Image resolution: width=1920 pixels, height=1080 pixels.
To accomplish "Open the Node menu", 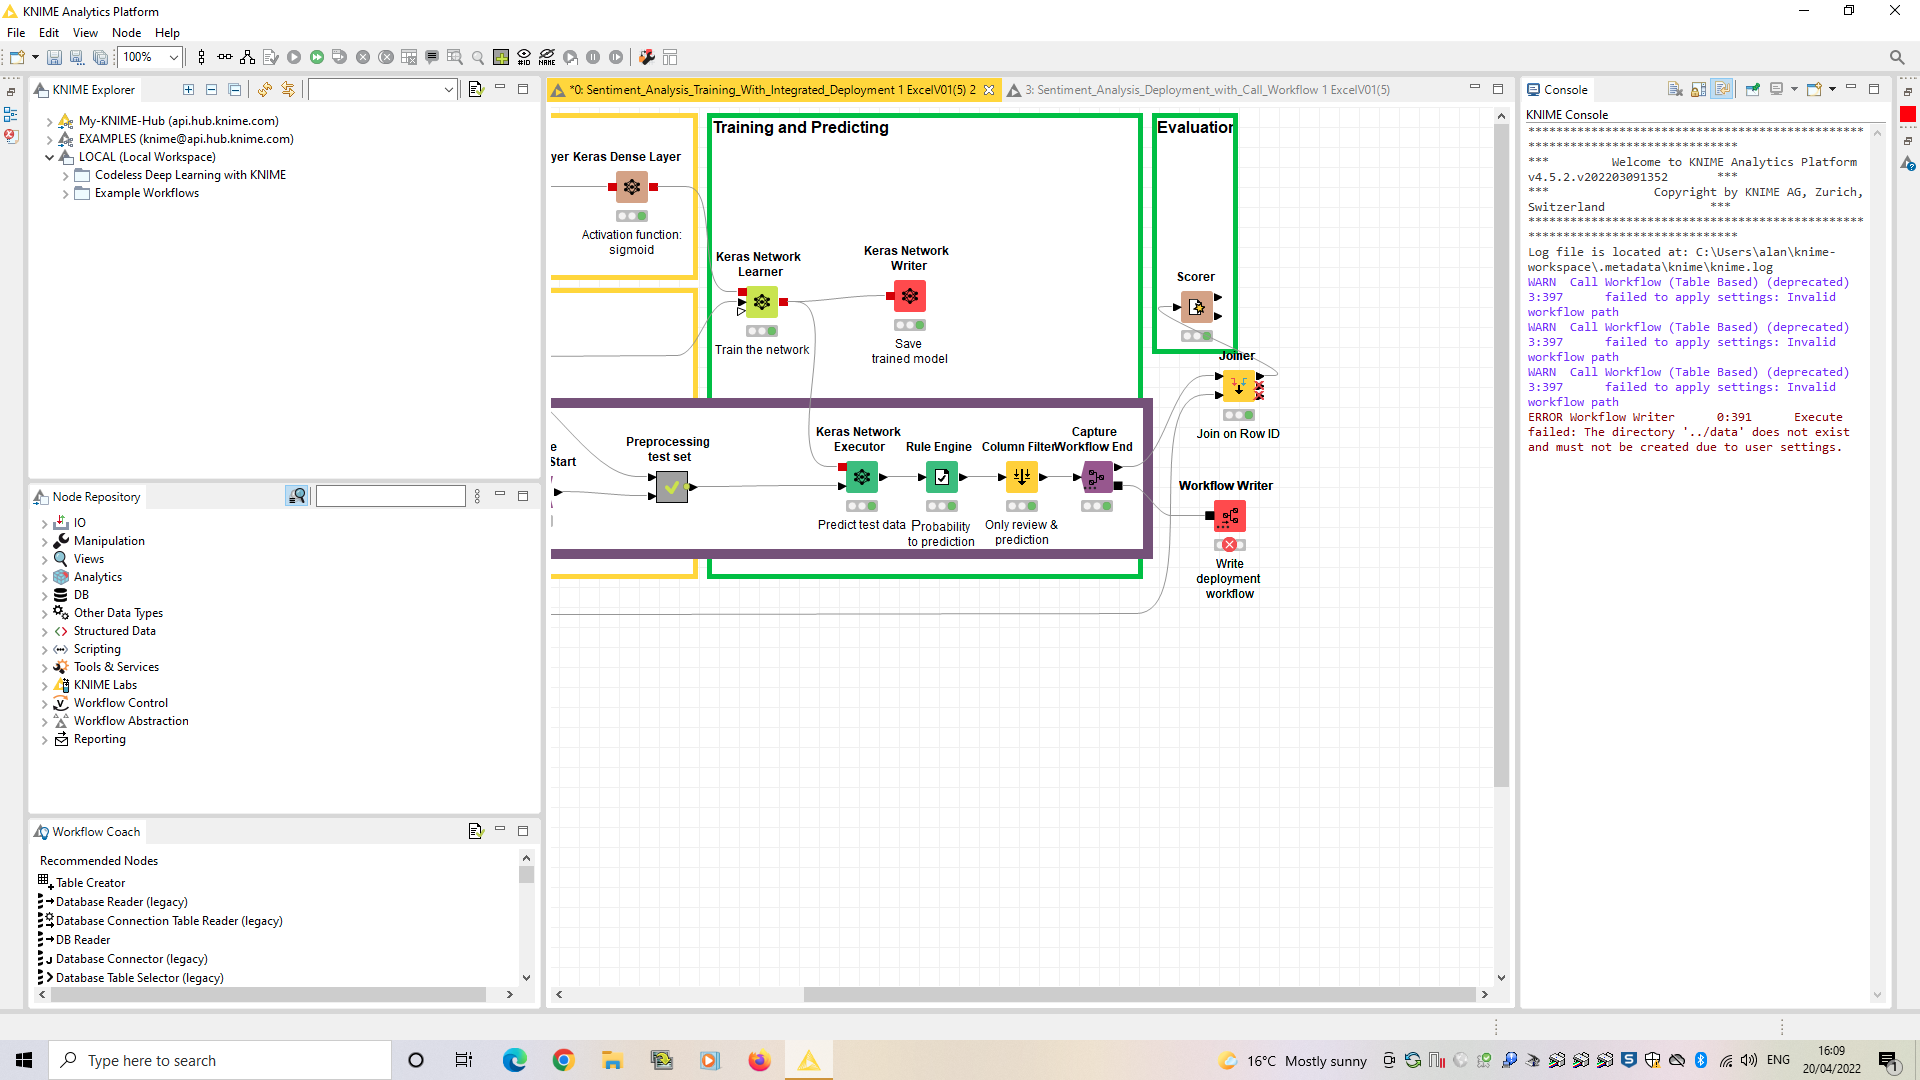I will pyautogui.click(x=126, y=33).
